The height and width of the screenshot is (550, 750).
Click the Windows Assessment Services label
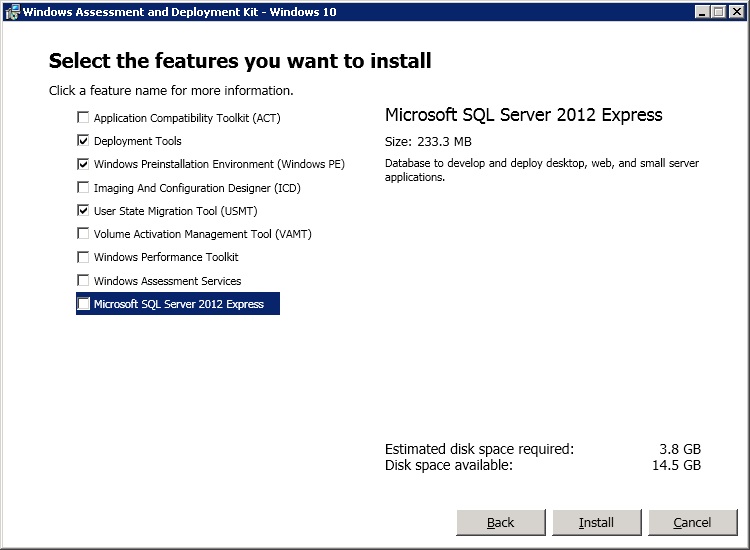(x=167, y=281)
